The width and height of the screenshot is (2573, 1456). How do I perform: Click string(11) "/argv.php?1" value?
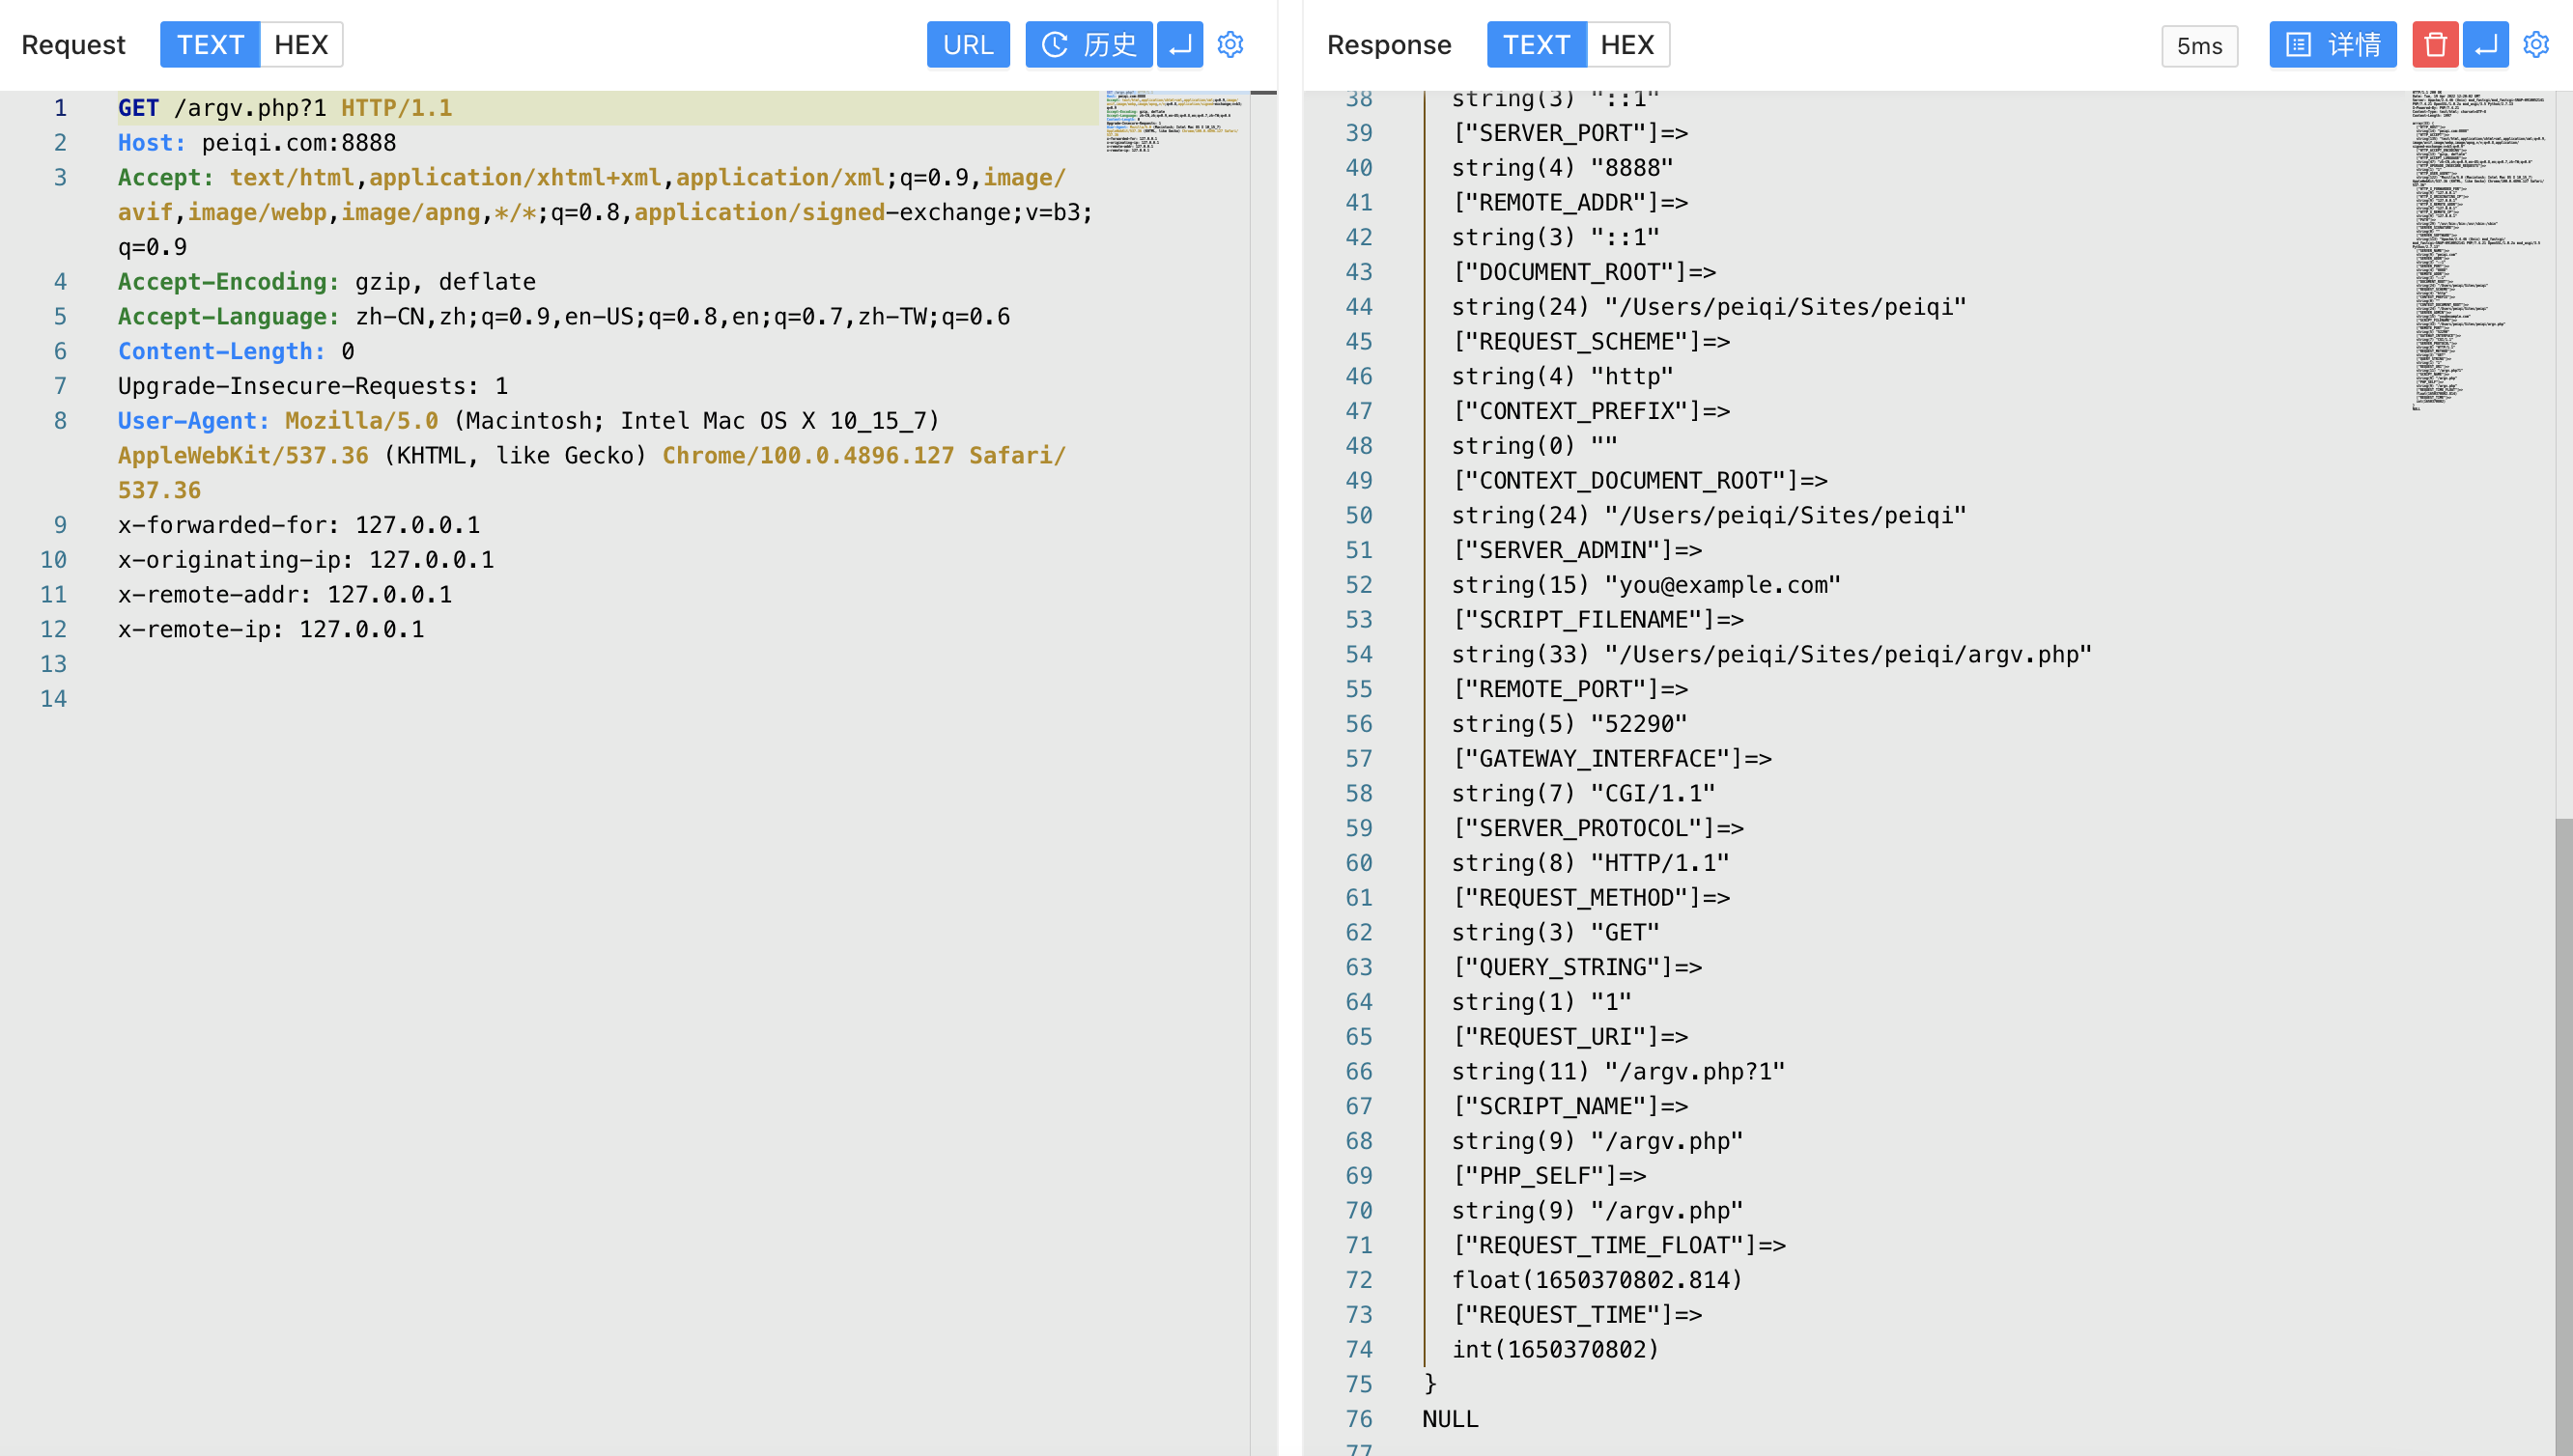[x=1619, y=1072]
